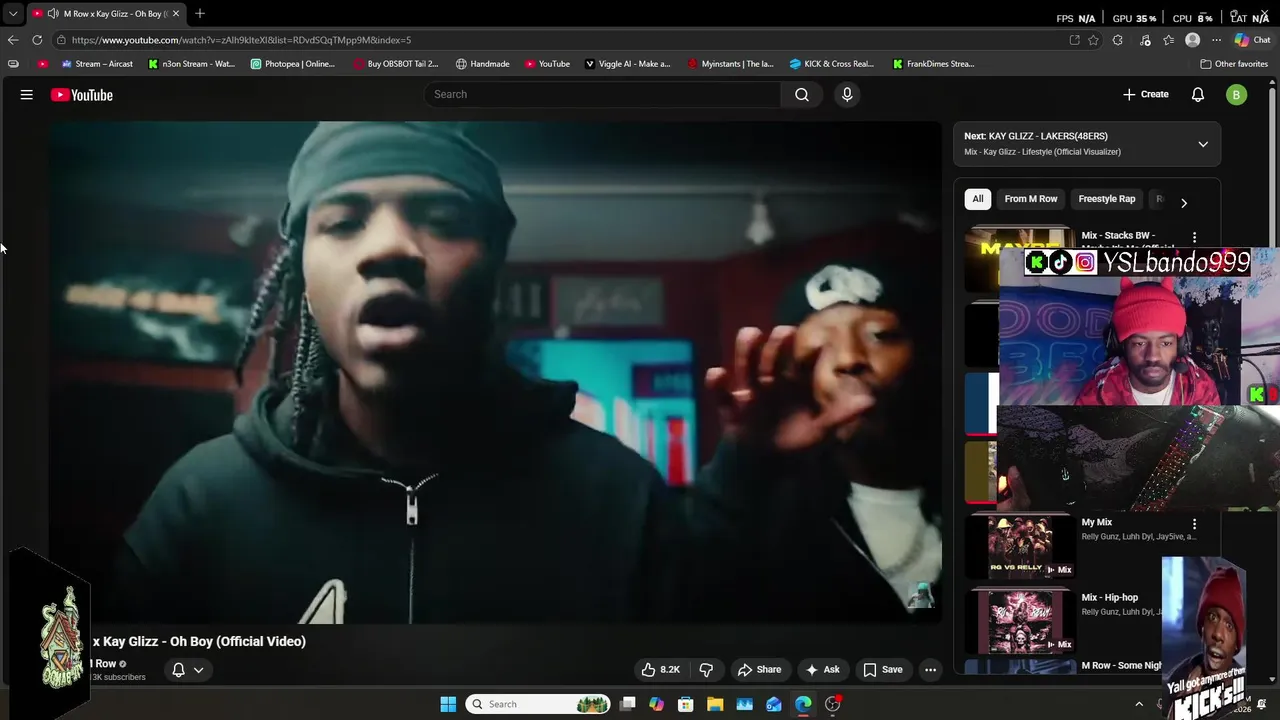Viewport: 1280px width, 720px height.
Task: Open Handmade bookmark
Action: (483, 64)
